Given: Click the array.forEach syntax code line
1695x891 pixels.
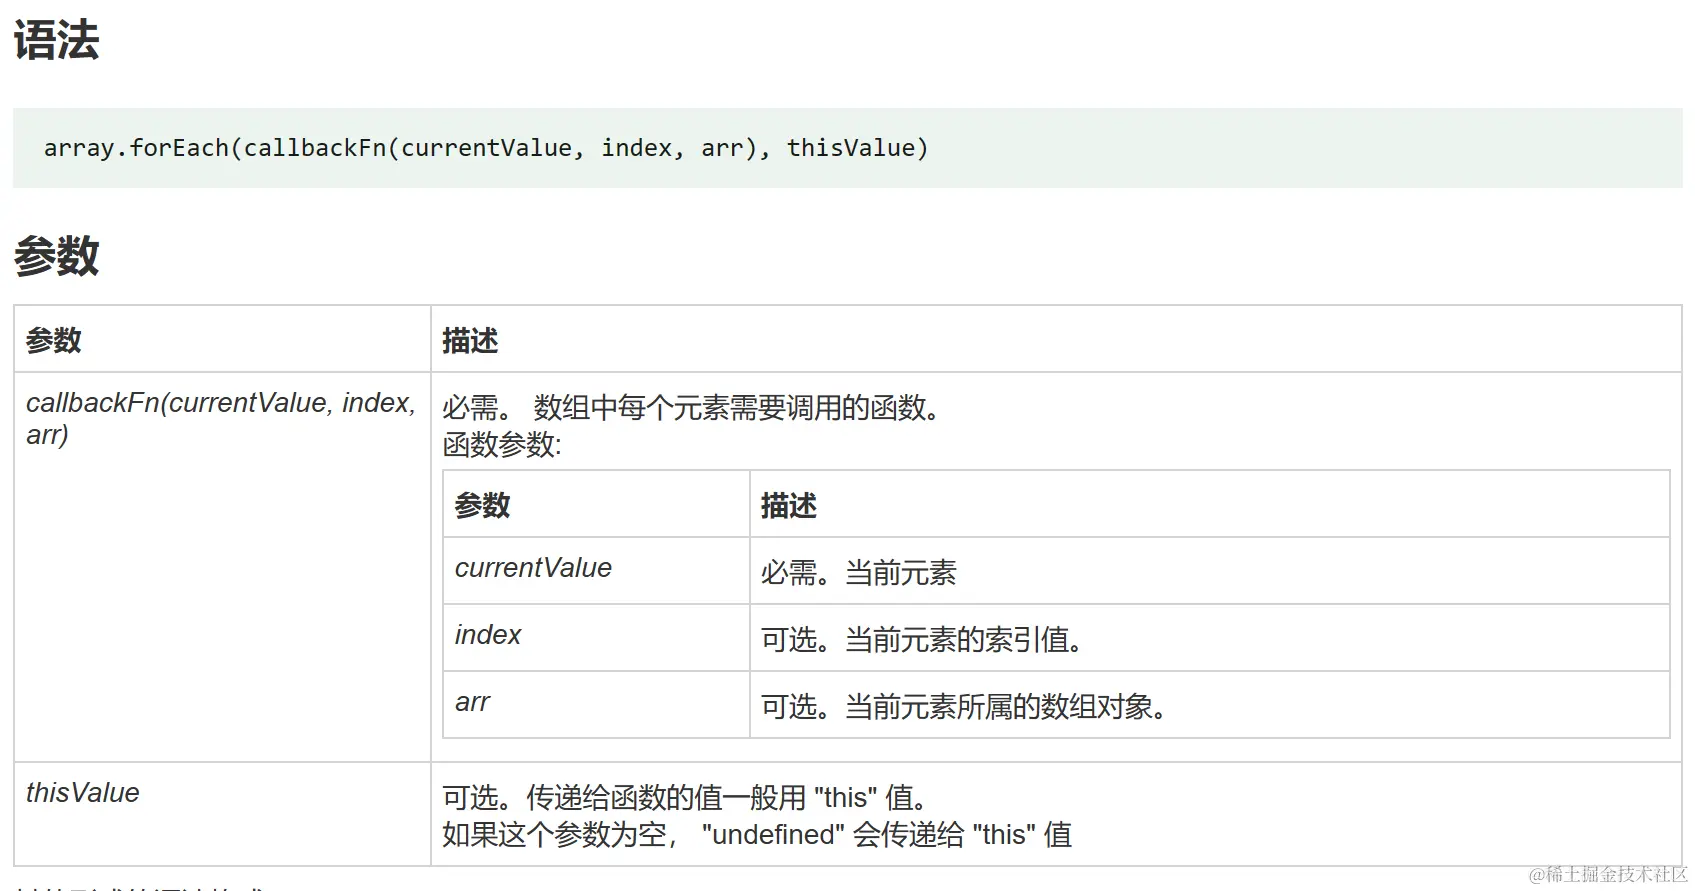Looking at the screenshot, I should pos(486,148).
